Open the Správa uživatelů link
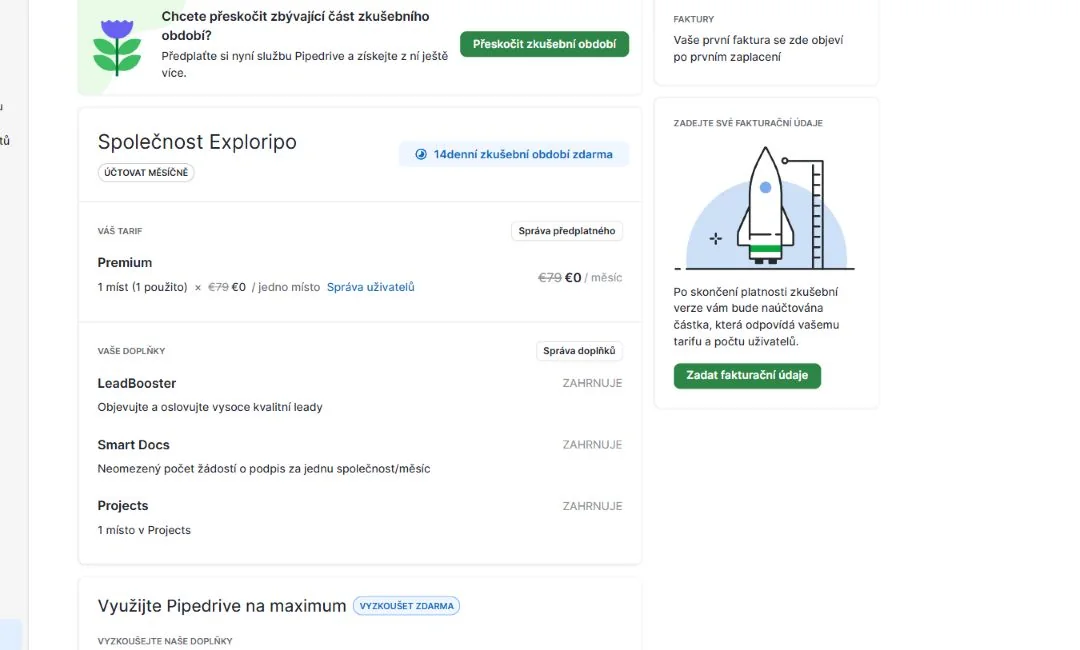Screen dimensions: 1080x650 371,287
